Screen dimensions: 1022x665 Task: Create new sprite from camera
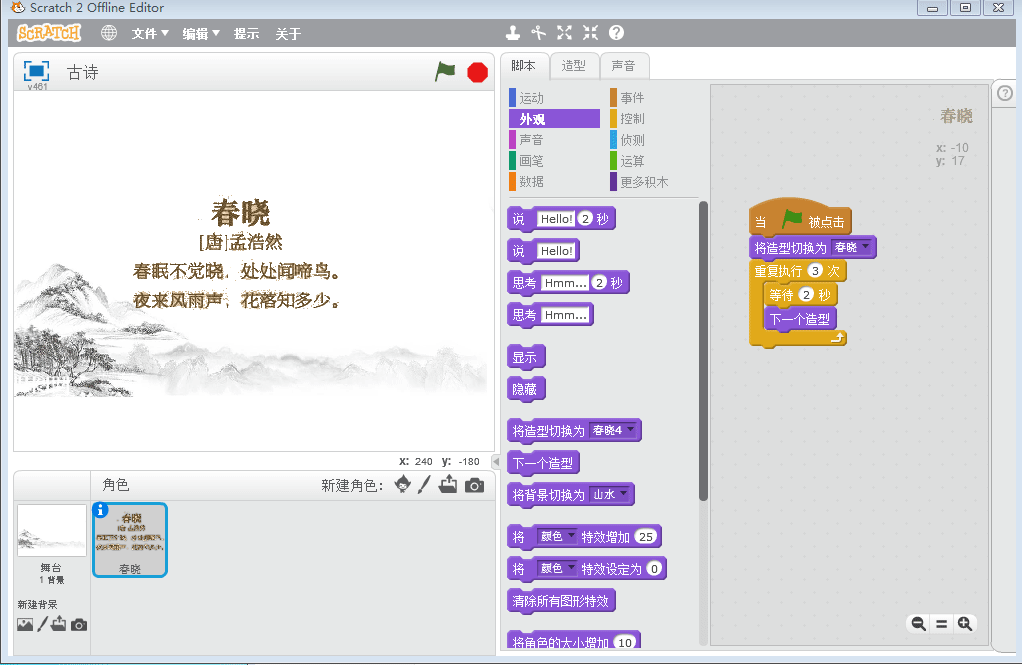click(x=474, y=486)
